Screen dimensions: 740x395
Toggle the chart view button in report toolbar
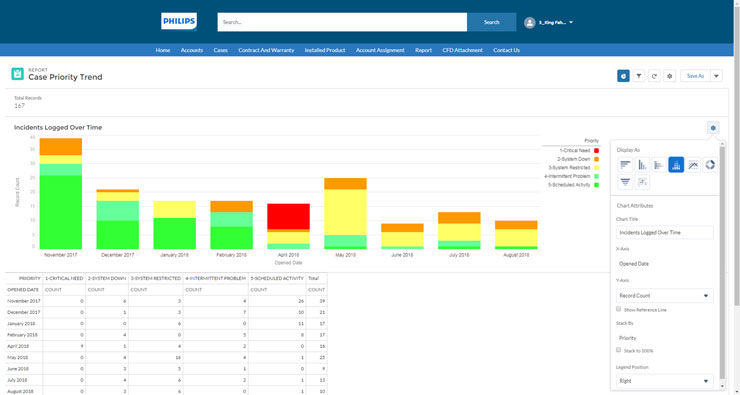point(623,76)
